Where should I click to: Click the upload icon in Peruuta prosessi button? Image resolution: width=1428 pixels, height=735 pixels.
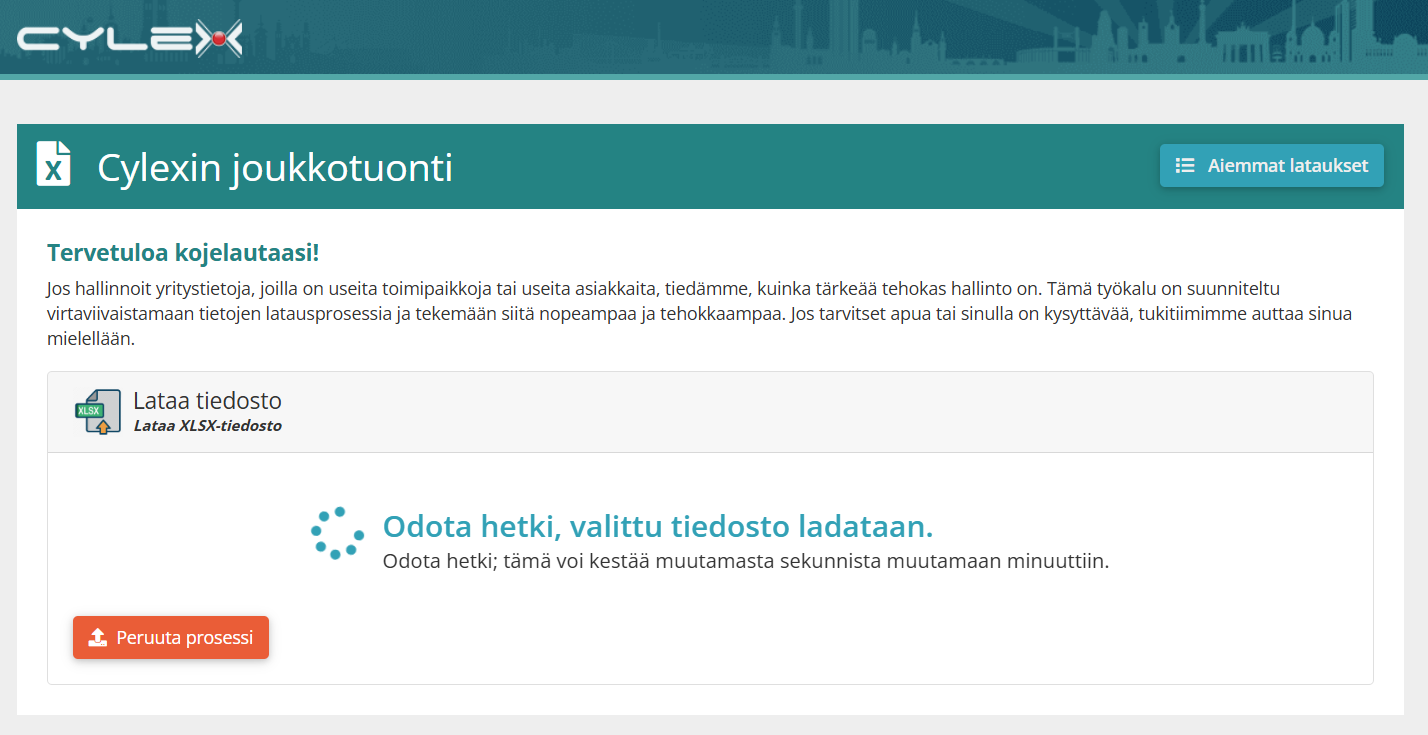click(97, 637)
